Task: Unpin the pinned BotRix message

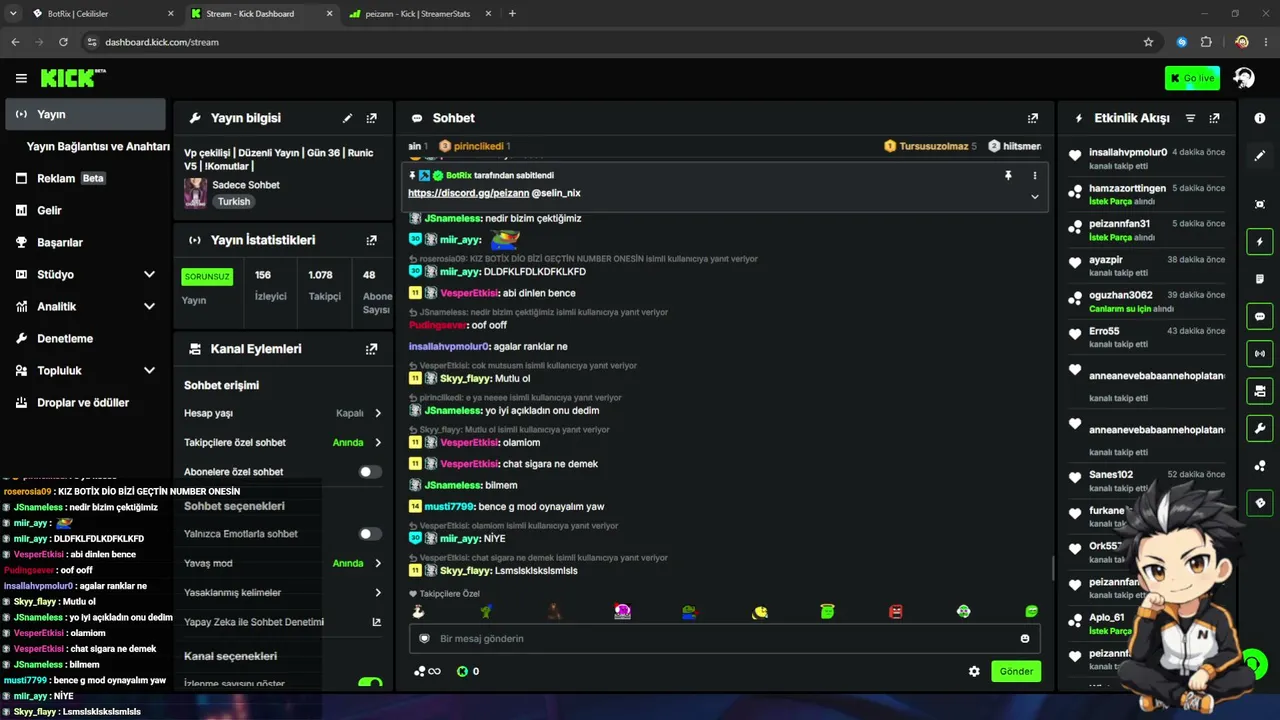Action: 1008,175
